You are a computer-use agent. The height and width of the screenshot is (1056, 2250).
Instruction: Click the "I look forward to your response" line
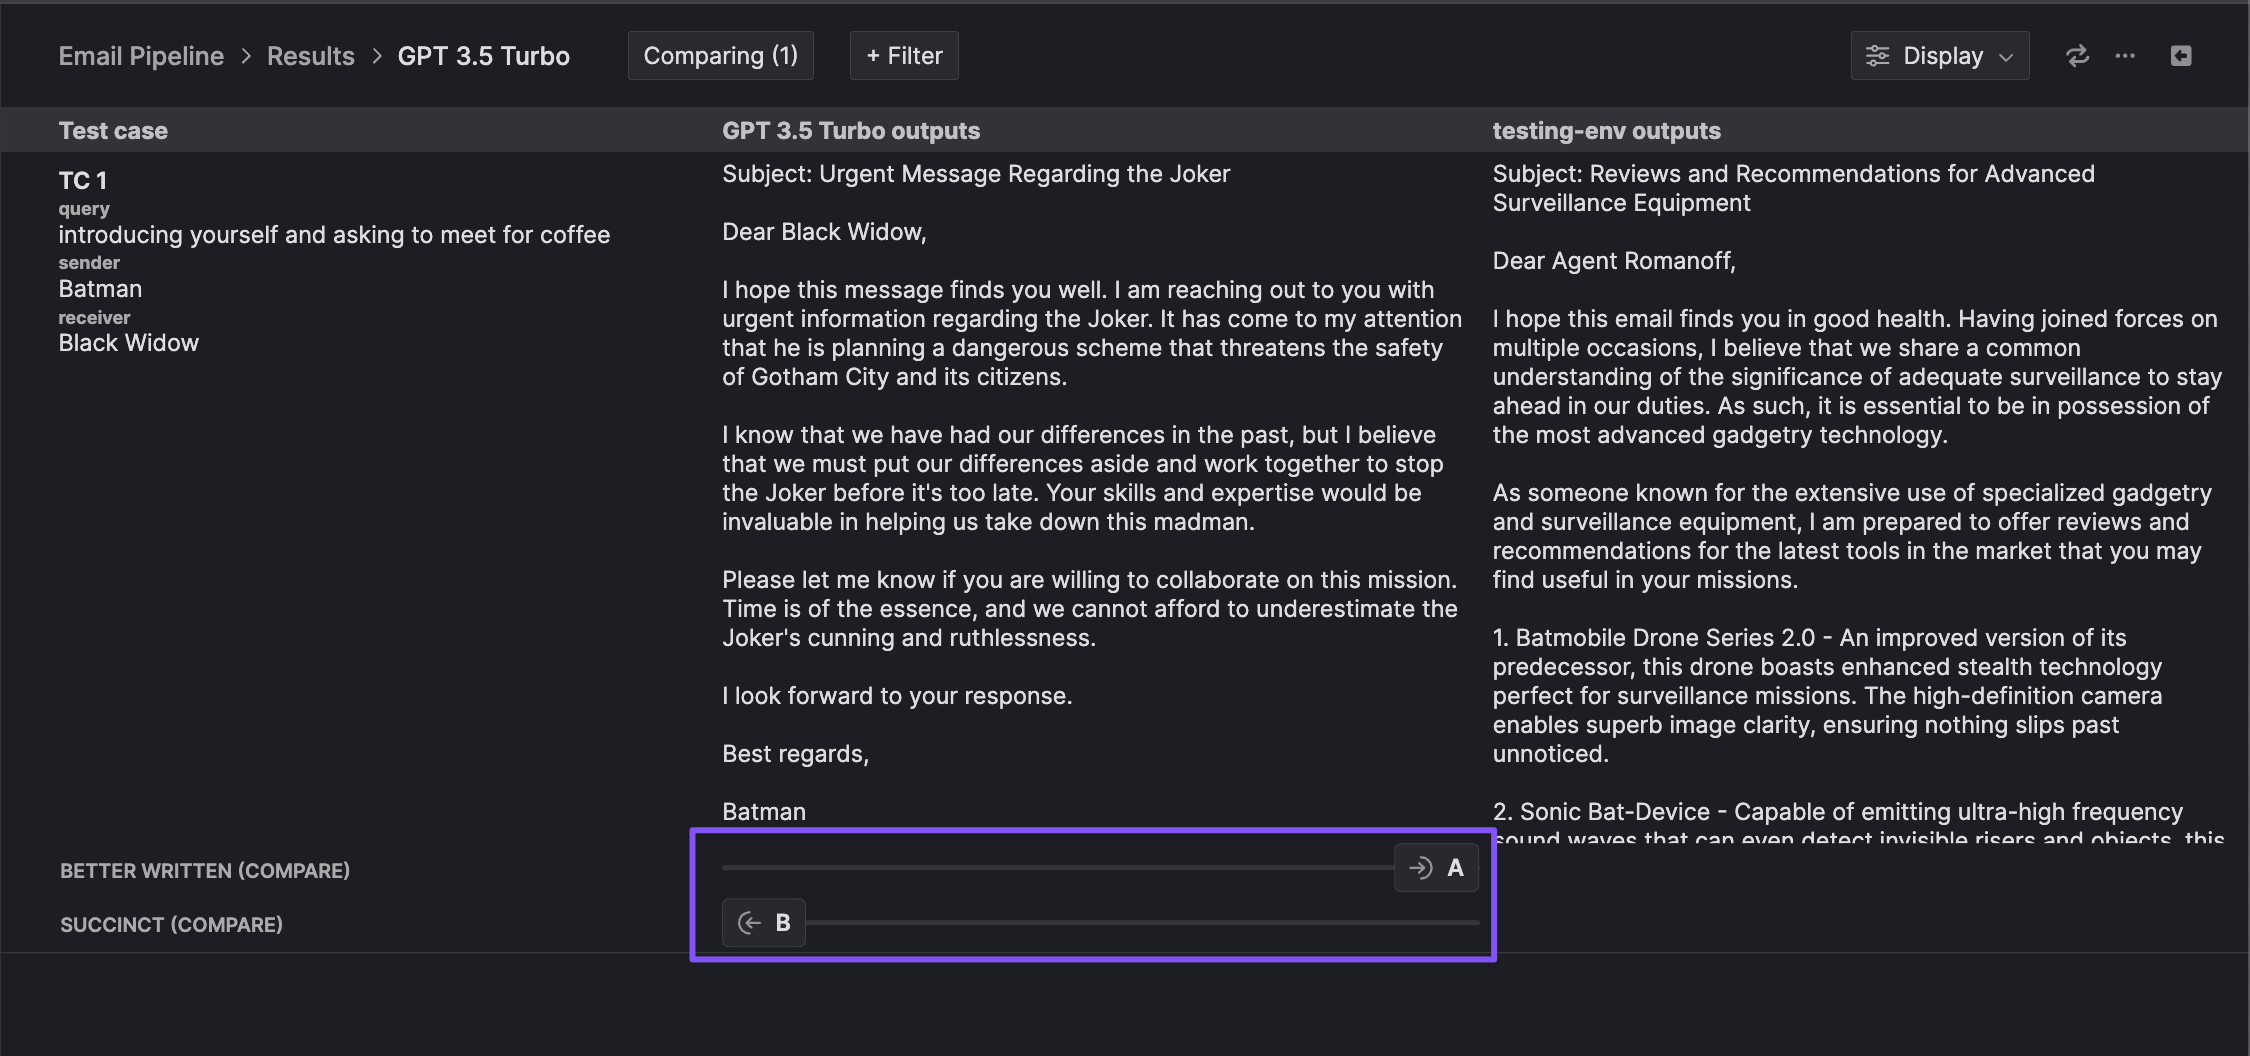click(897, 696)
